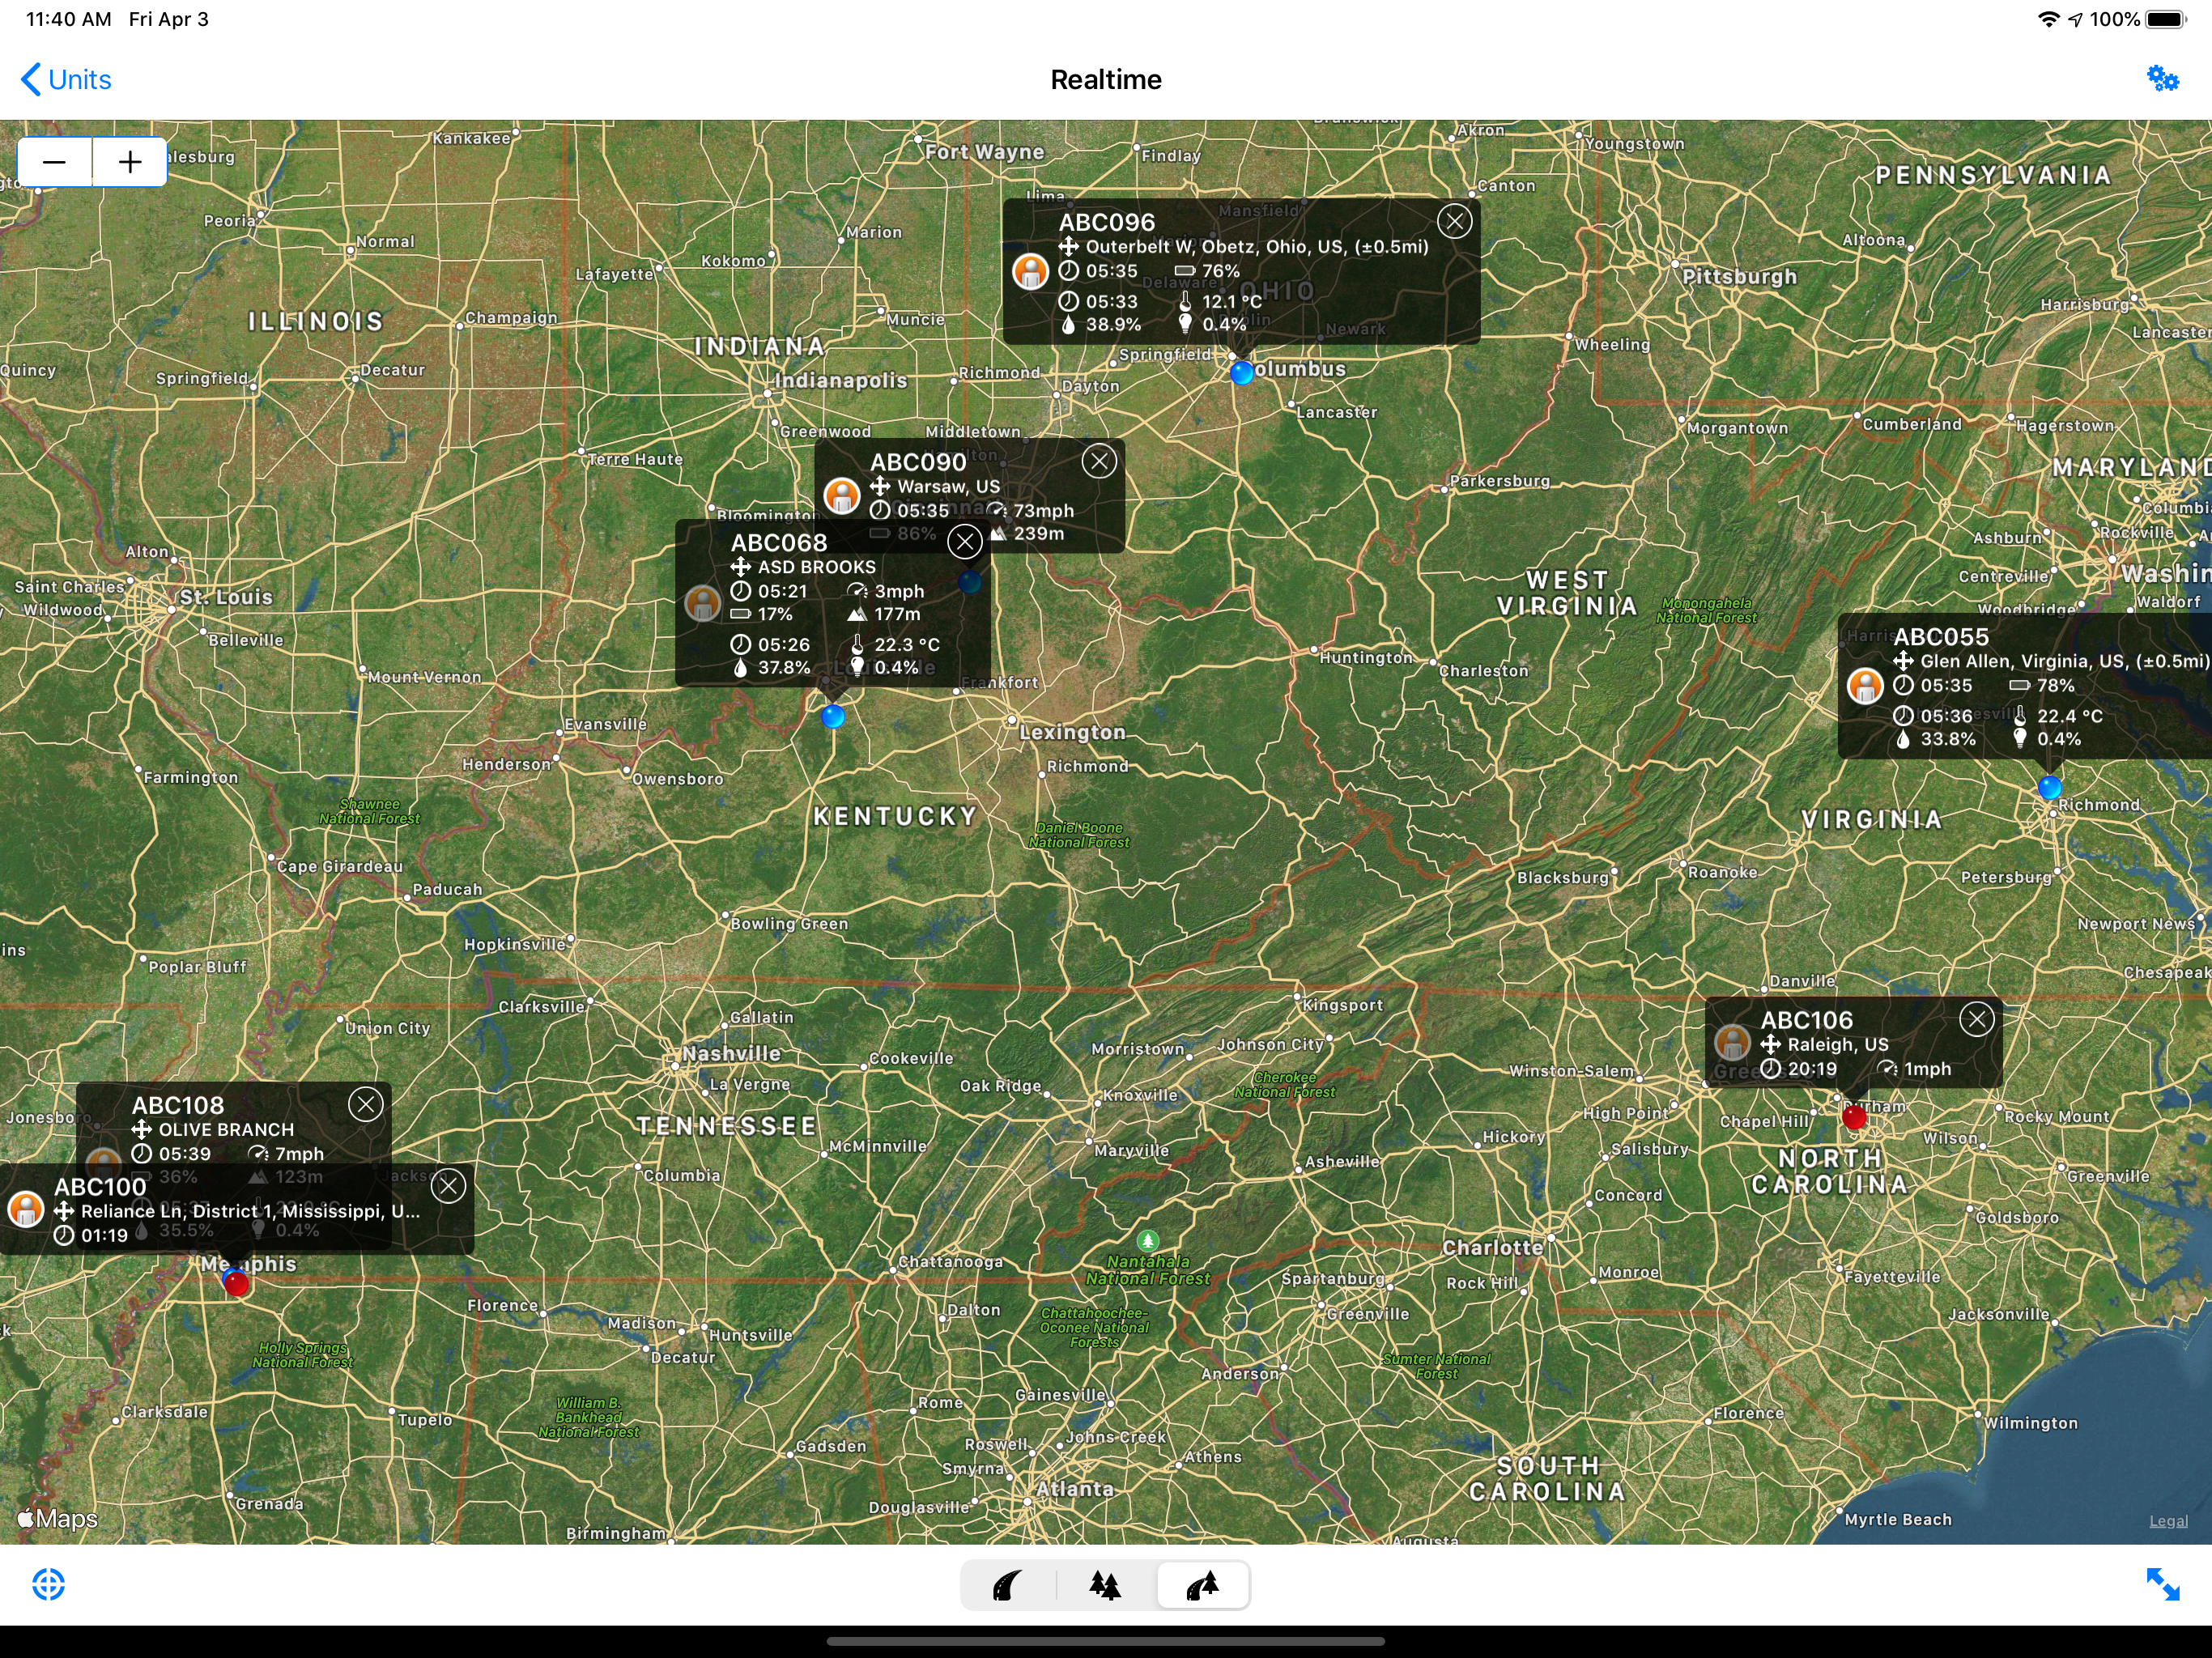
Task: Tap the ABC090 unit avatar icon
Action: click(x=842, y=496)
